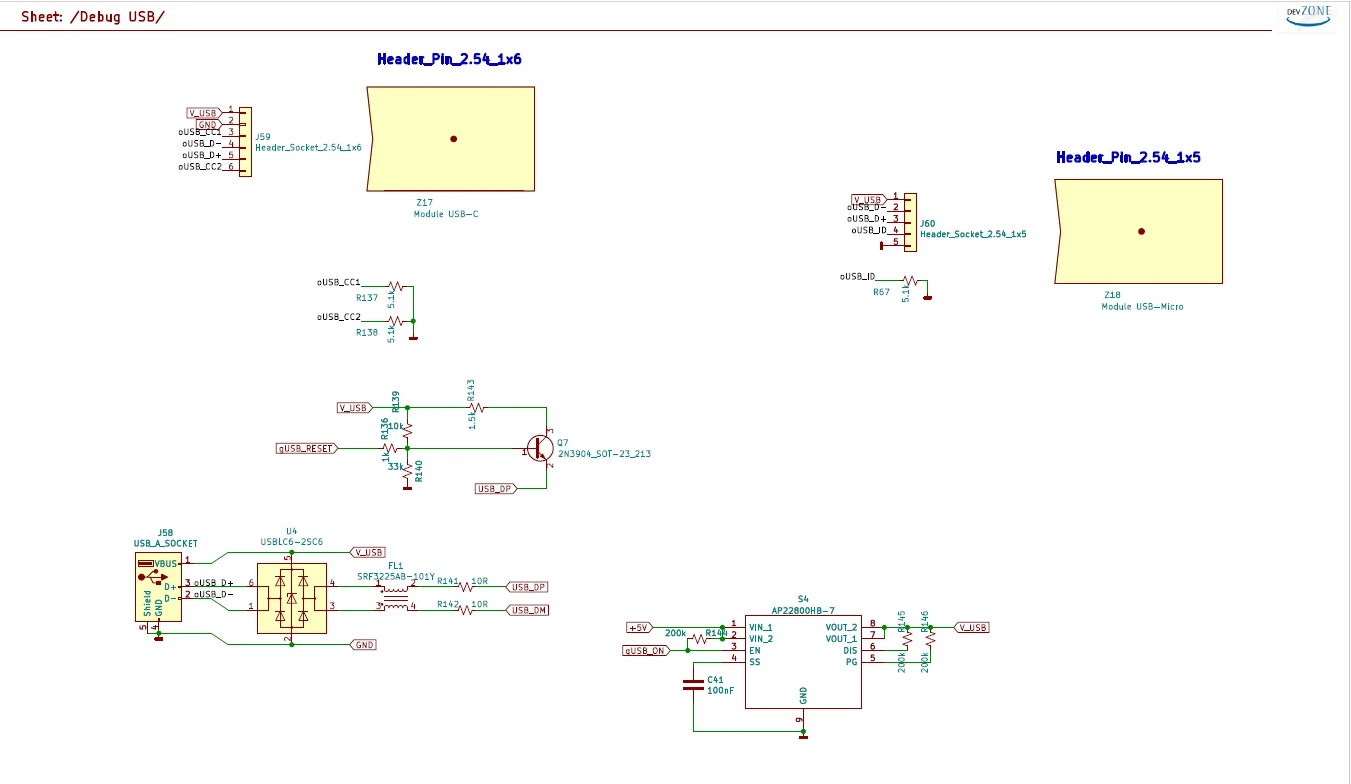The image size is (1351, 784).
Task: Select the R138 resistor symbol
Action: pos(394,320)
